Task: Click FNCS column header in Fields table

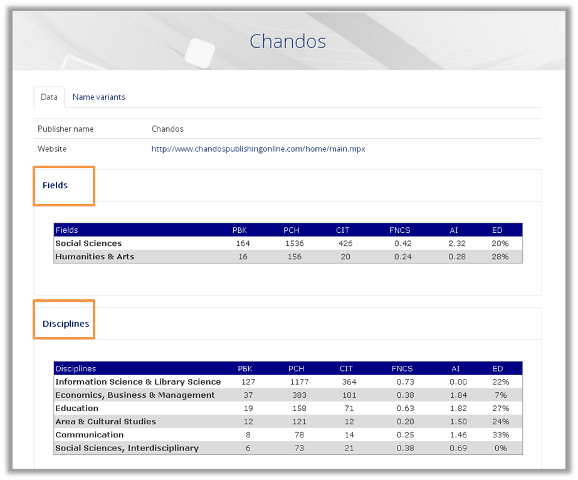Action: 400,230
